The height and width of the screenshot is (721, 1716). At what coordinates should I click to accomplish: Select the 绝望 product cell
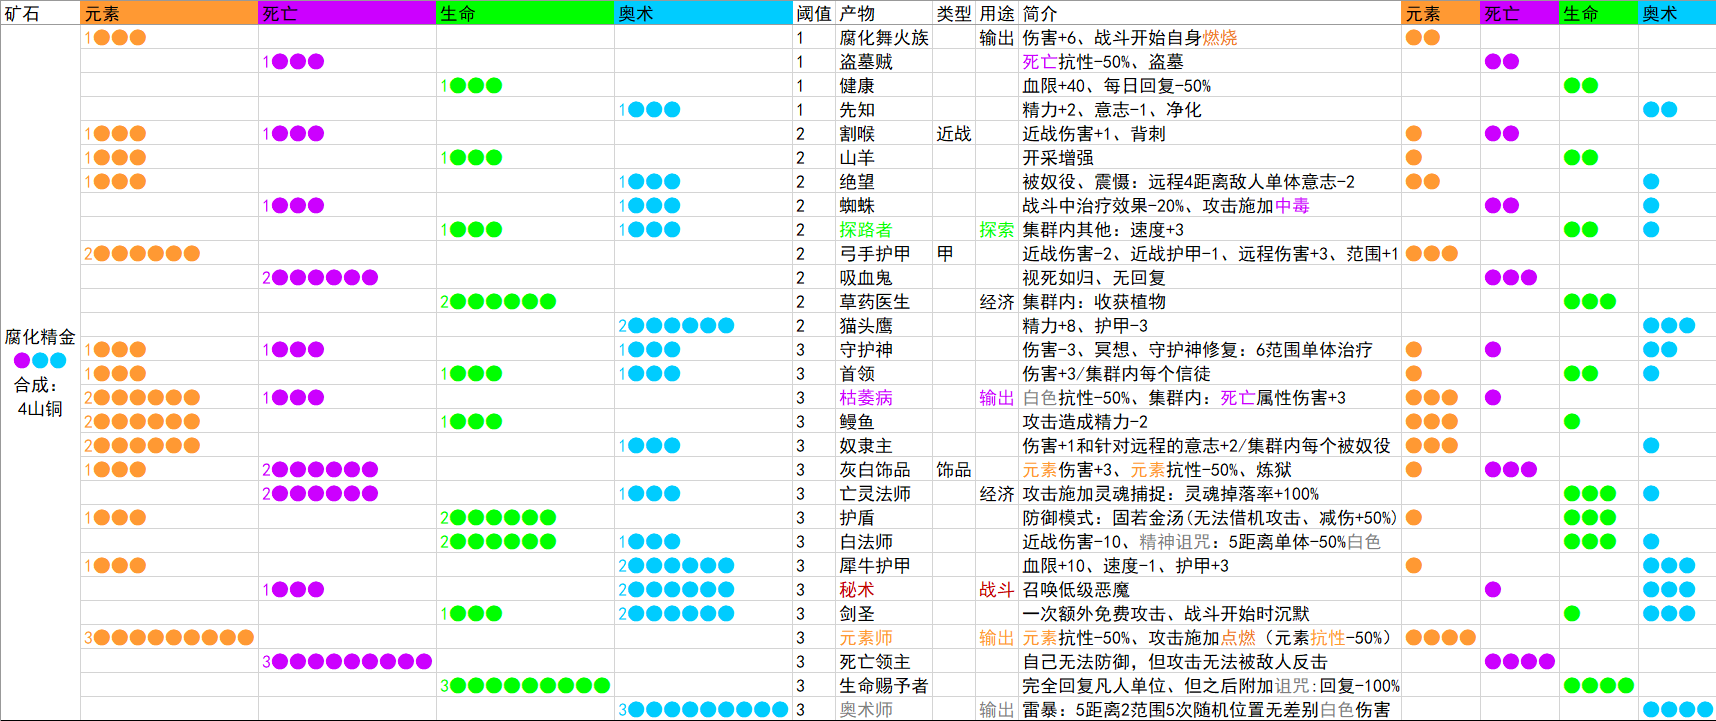pos(884,181)
